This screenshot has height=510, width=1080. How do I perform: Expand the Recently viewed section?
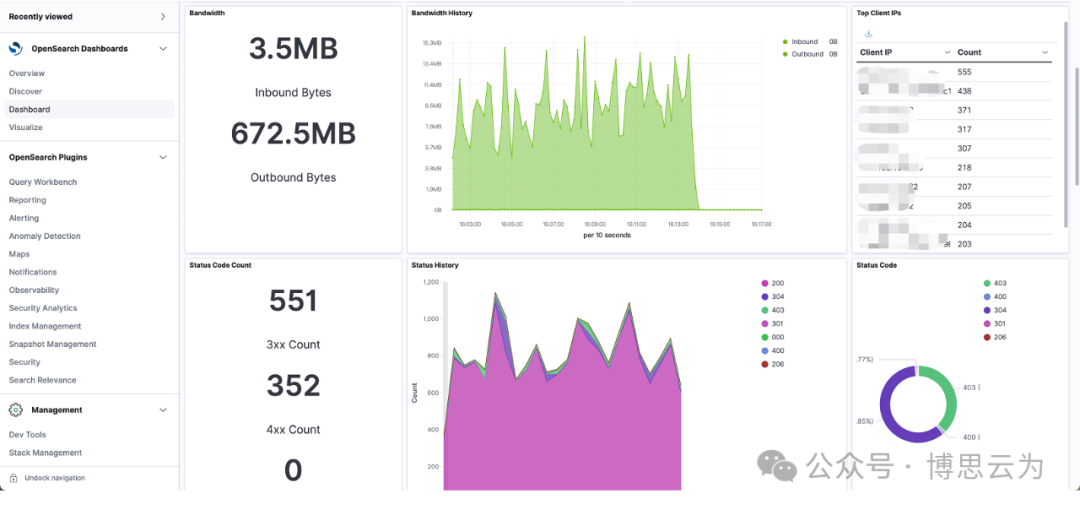(163, 17)
